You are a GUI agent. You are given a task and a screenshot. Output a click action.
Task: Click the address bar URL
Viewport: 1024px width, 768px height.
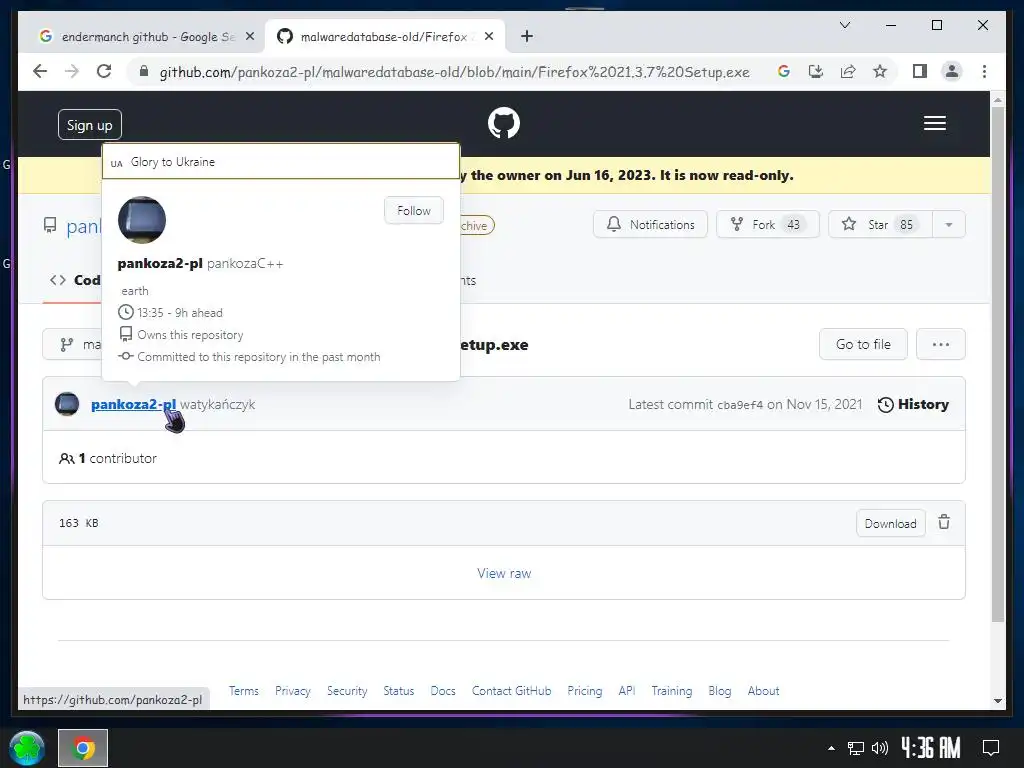click(454, 72)
